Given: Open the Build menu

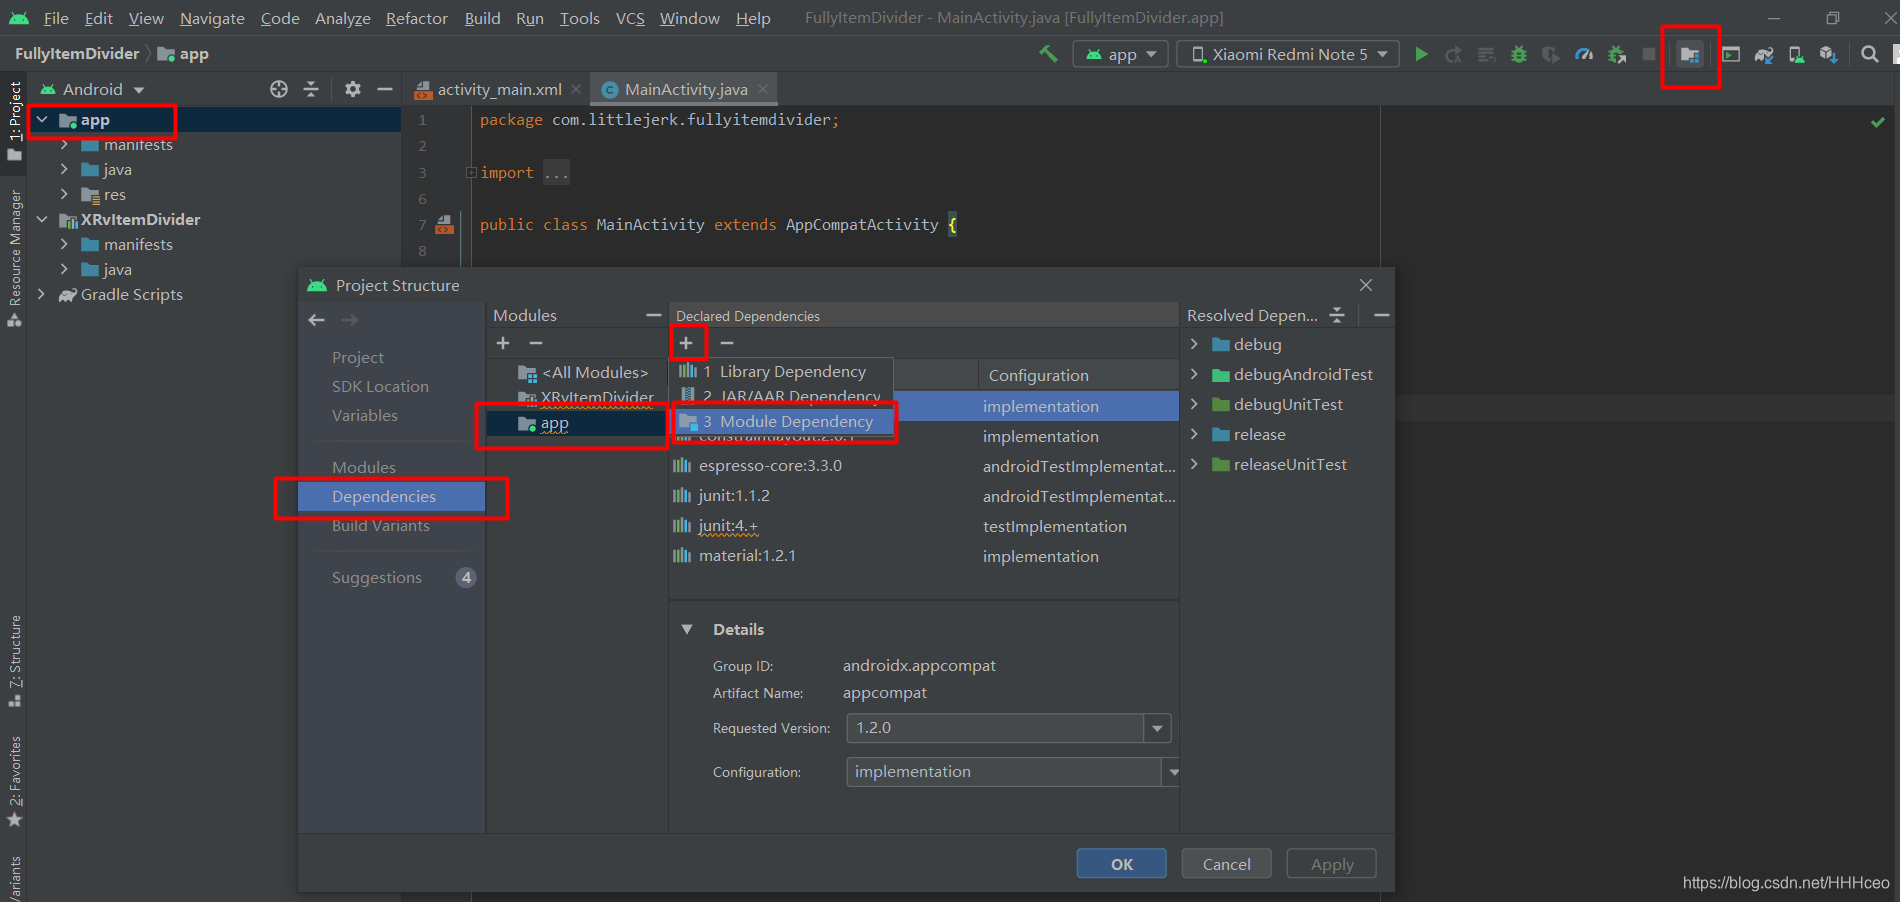Looking at the screenshot, I should (482, 18).
